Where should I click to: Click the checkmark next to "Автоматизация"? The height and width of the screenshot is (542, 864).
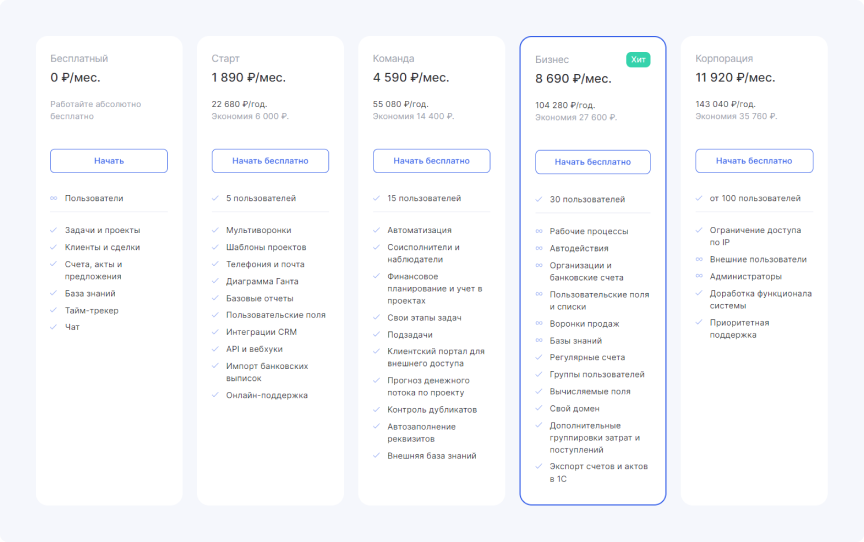[377, 230]
